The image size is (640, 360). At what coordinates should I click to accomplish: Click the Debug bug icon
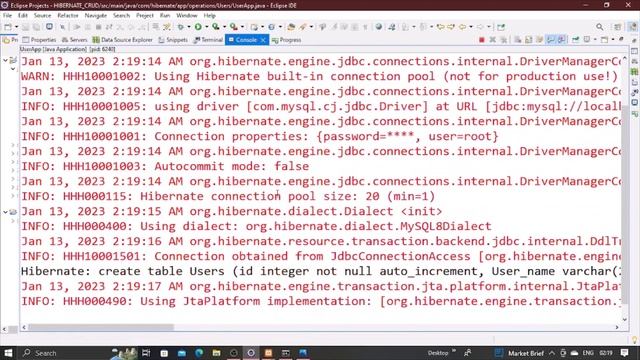[180, 27]
